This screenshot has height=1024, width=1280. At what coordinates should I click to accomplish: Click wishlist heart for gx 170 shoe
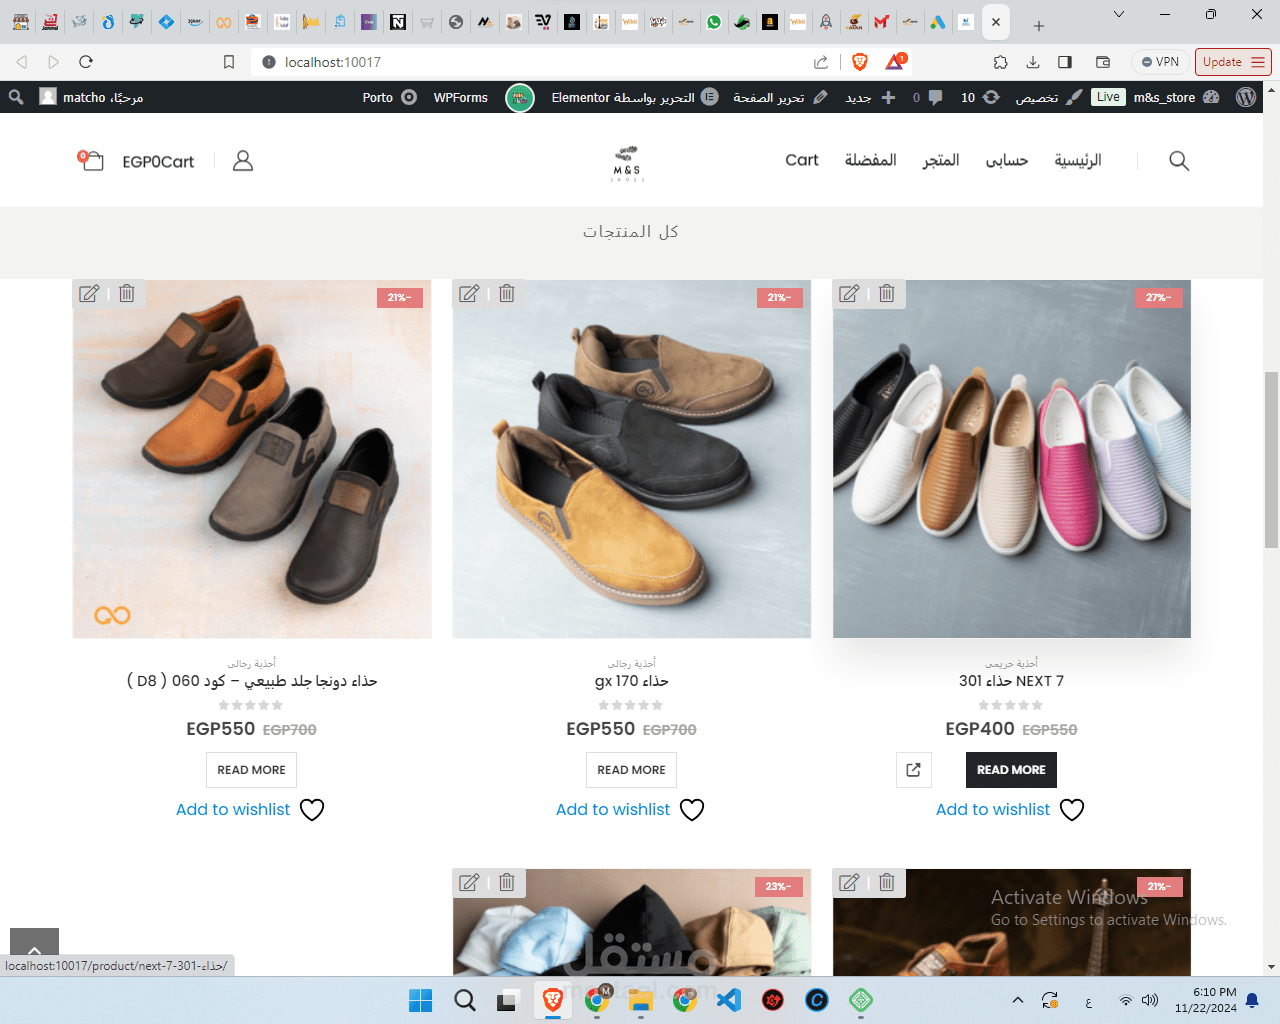click(x=692, y=810)
